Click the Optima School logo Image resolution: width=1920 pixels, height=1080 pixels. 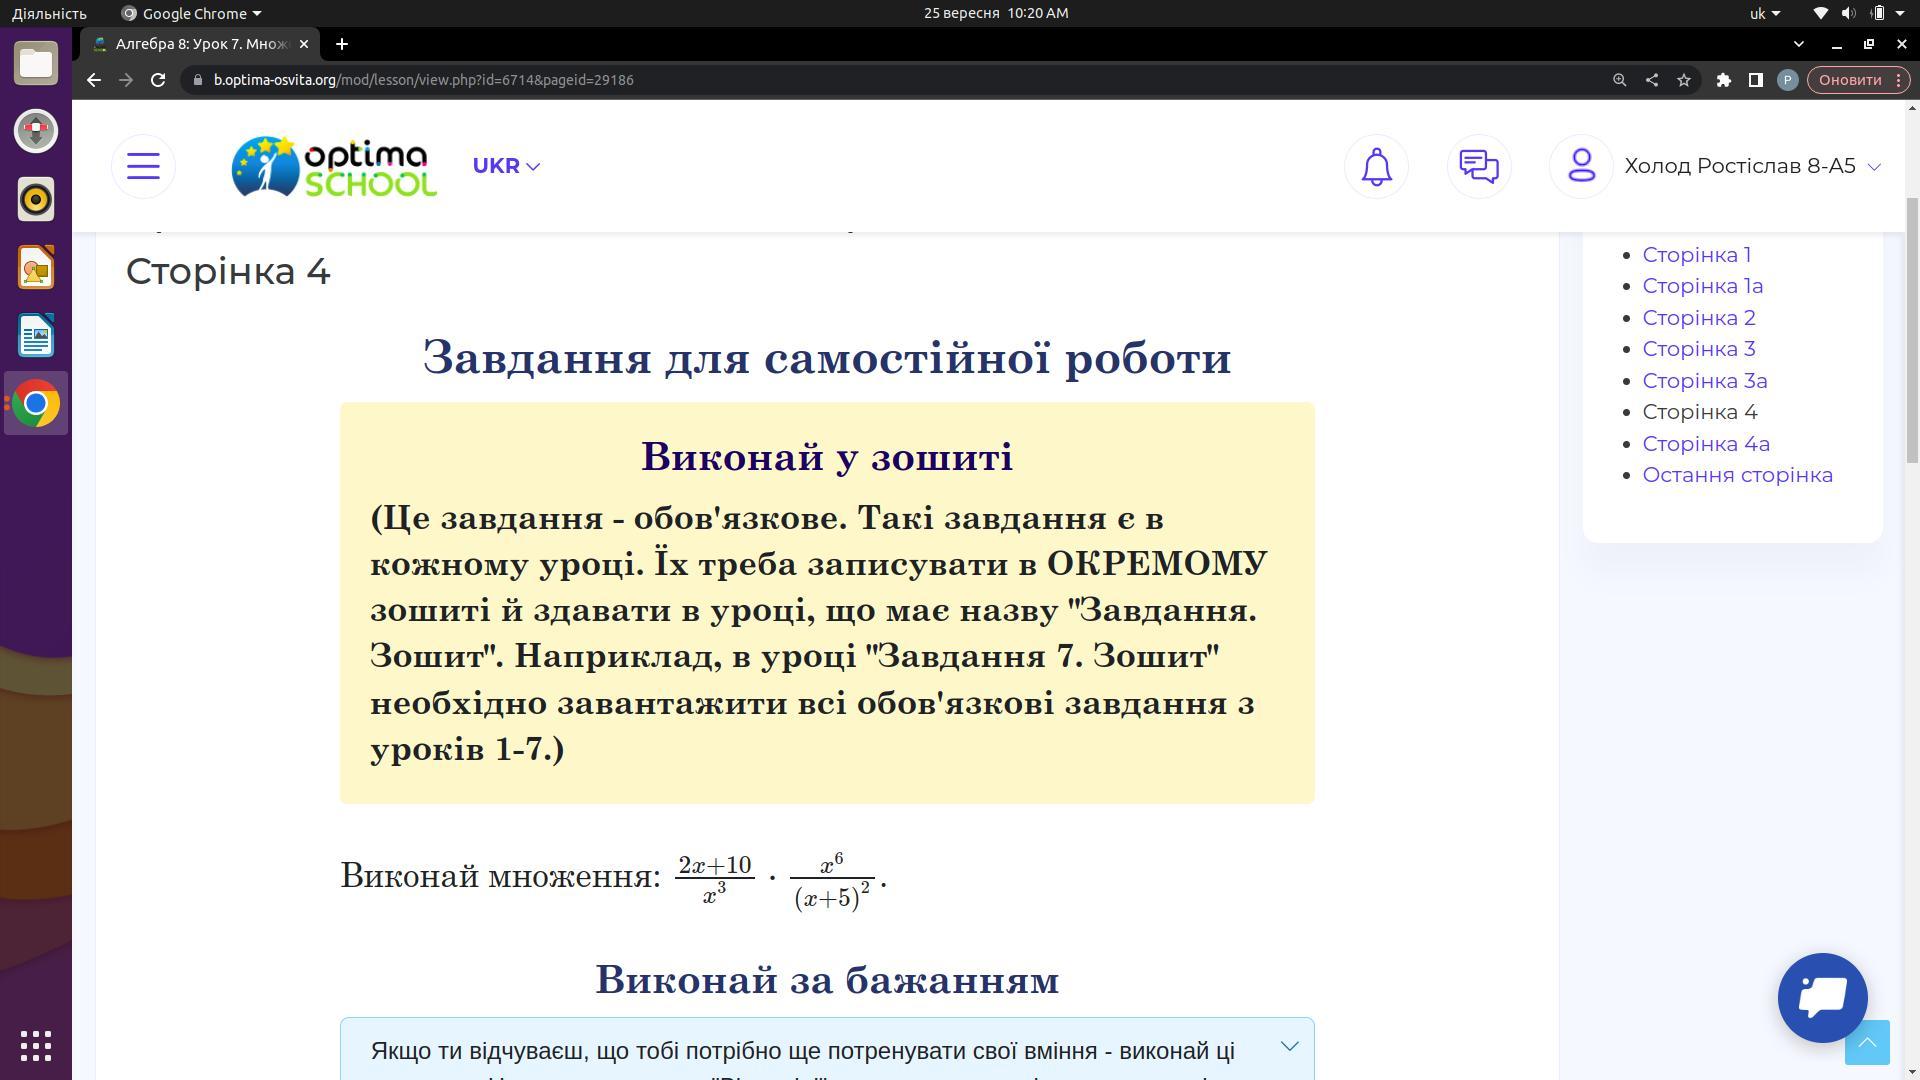(x=334, y=166)
